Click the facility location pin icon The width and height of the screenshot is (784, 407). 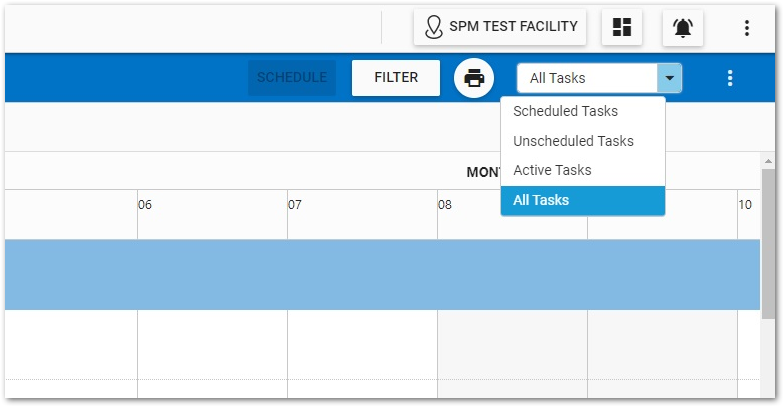click(x=434, y=27)
